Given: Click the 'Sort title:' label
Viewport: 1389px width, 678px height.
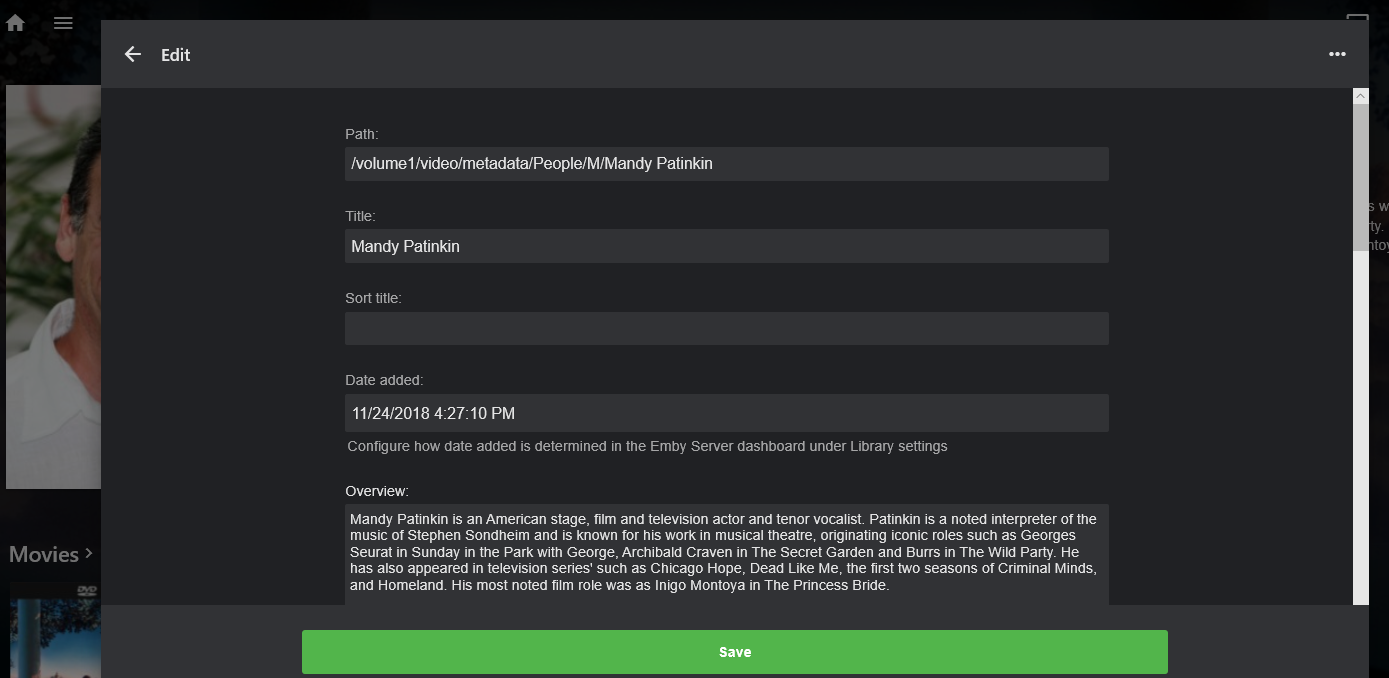Looking at the screenshot, I should click(373, 298).
